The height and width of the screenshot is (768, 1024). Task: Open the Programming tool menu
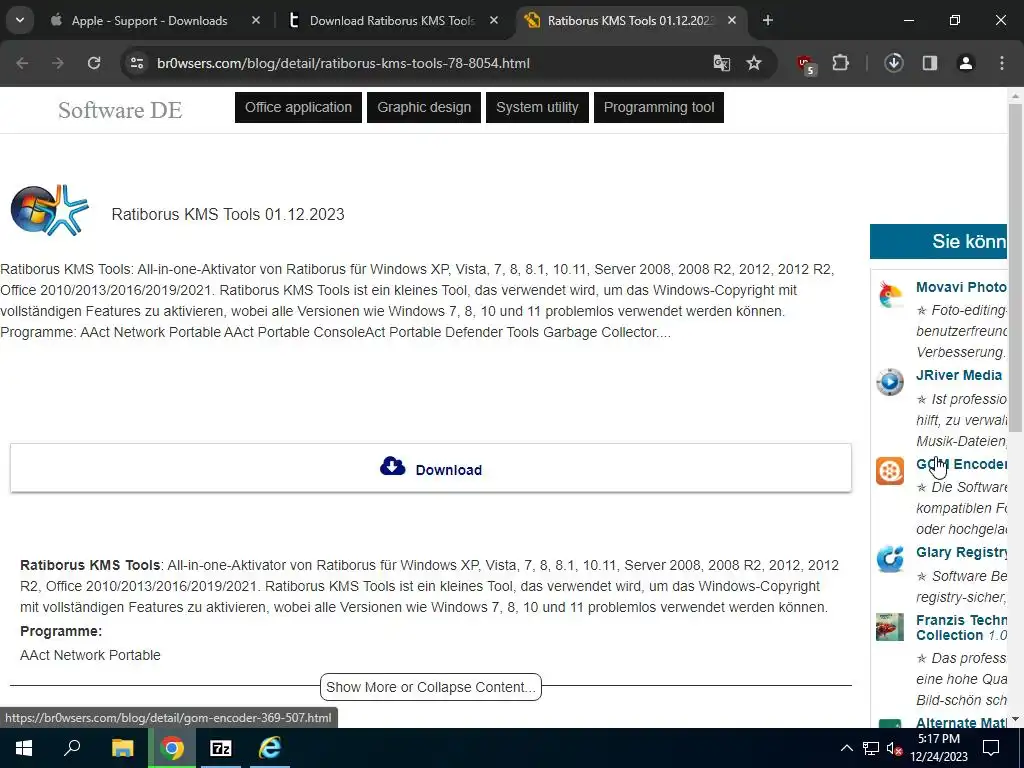[x=659, y=107]
